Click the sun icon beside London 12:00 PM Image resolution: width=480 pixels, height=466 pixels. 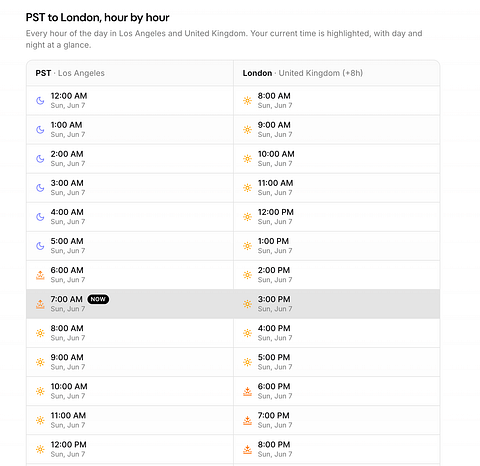[x=247, y=217]
